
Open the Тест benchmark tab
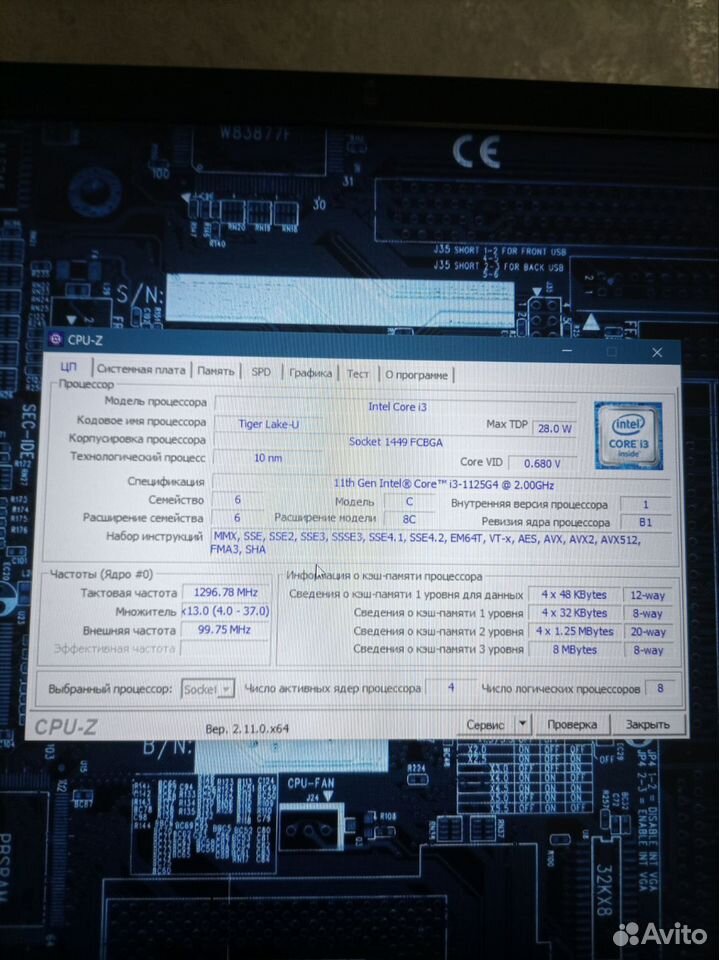(358, 374)
